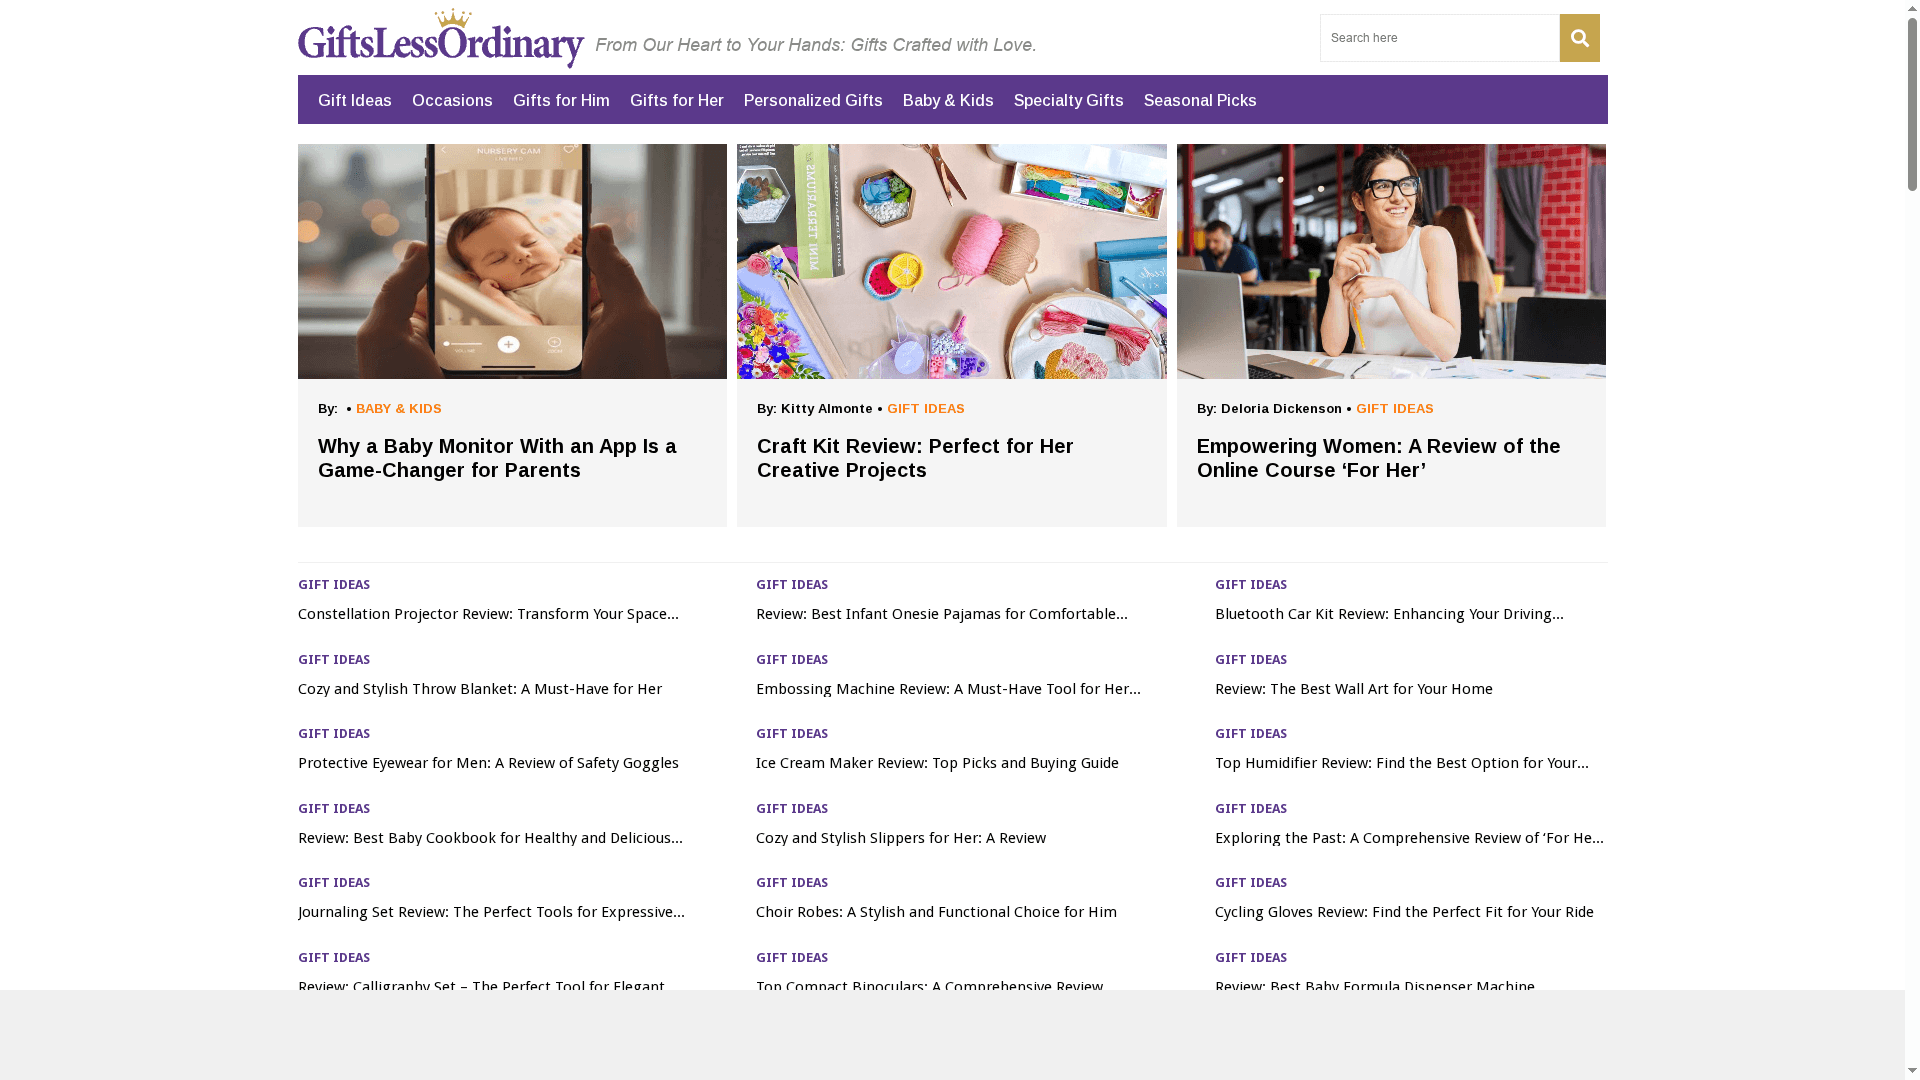Click inside the 'Search here' field
Image resolution: width=1920 pixels, height=1080 pixels.
[1440, 37]
